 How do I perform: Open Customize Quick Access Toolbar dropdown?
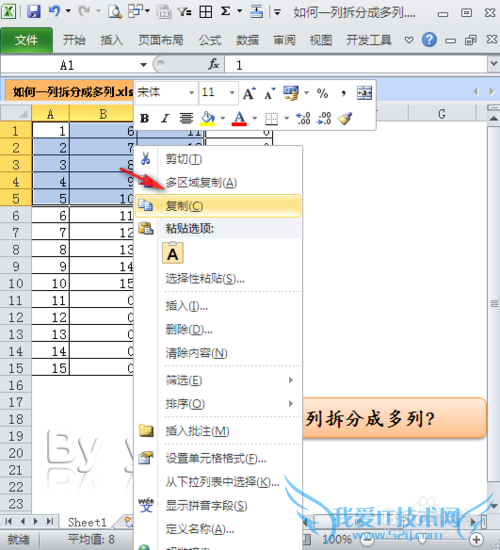(277, 13)
